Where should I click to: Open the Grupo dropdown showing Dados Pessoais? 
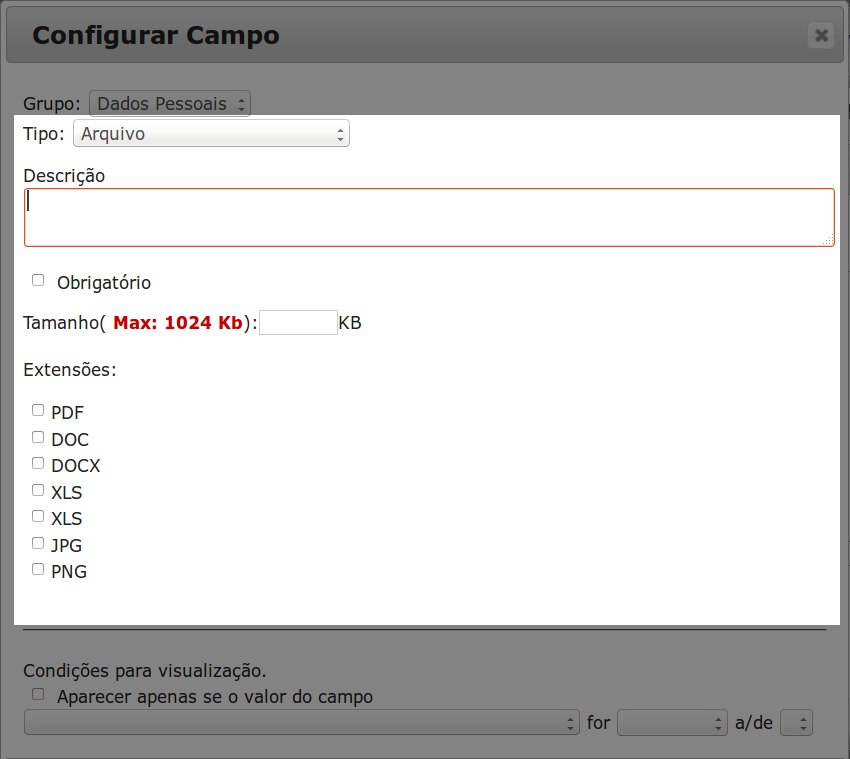click(x=170, y=103)
